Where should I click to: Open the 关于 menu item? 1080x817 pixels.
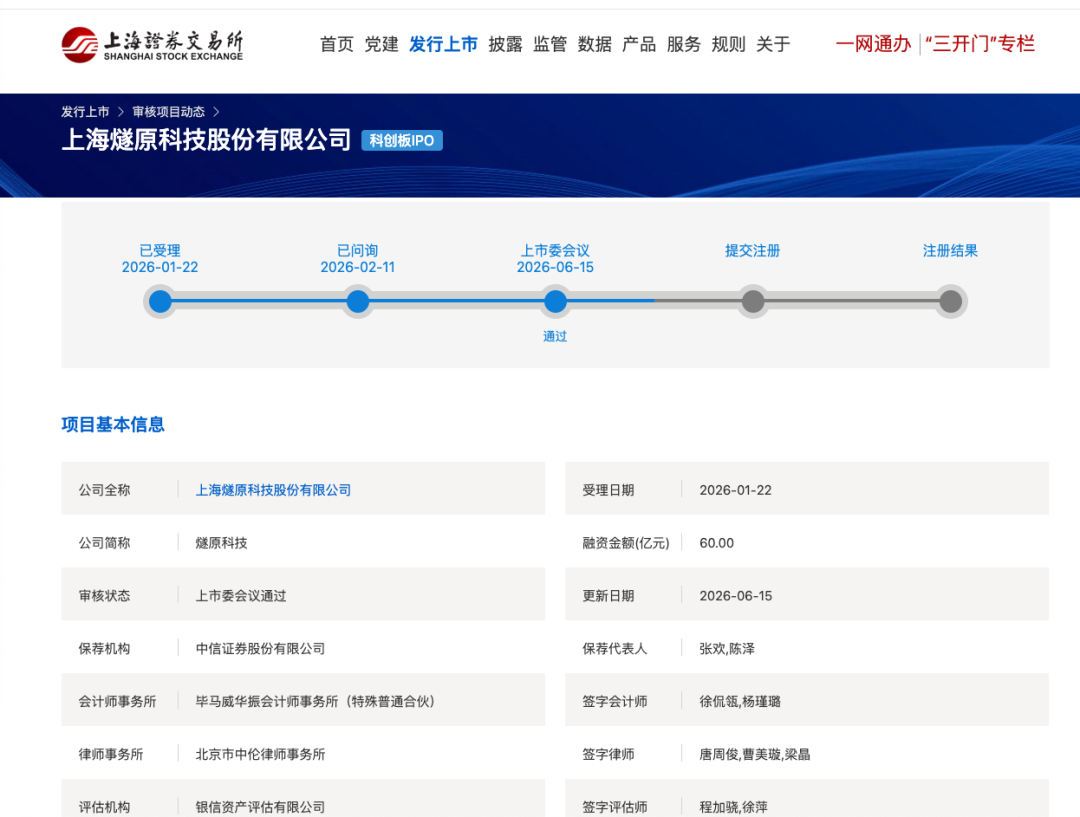coord(773,45)
